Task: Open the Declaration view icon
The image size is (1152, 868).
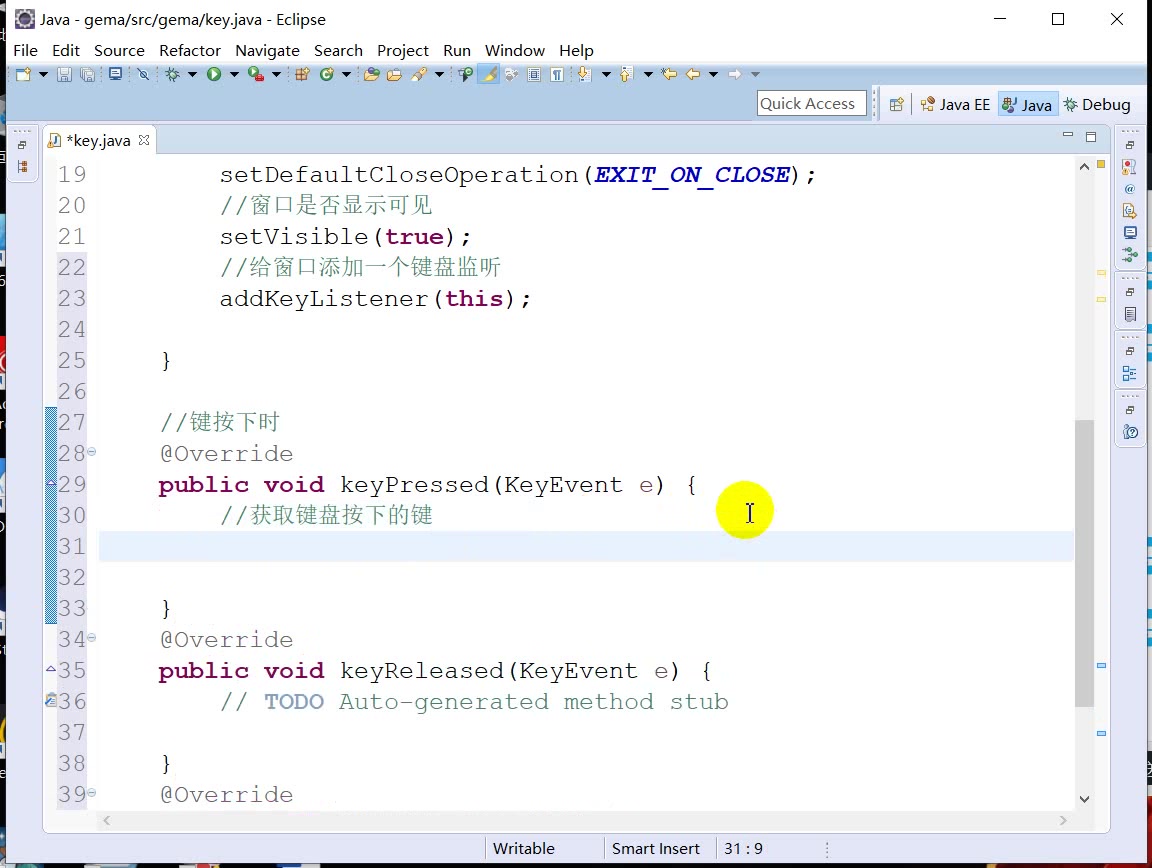Action: 1130,211
